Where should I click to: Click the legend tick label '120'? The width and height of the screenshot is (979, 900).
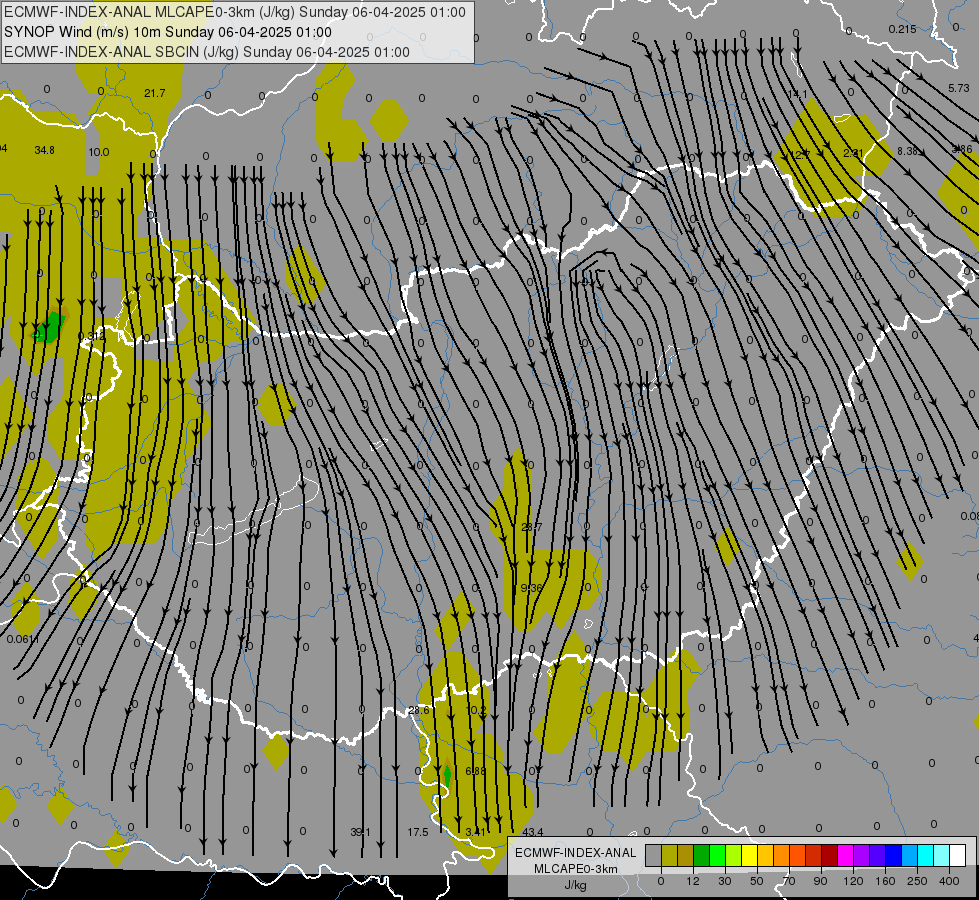point(853,881)
